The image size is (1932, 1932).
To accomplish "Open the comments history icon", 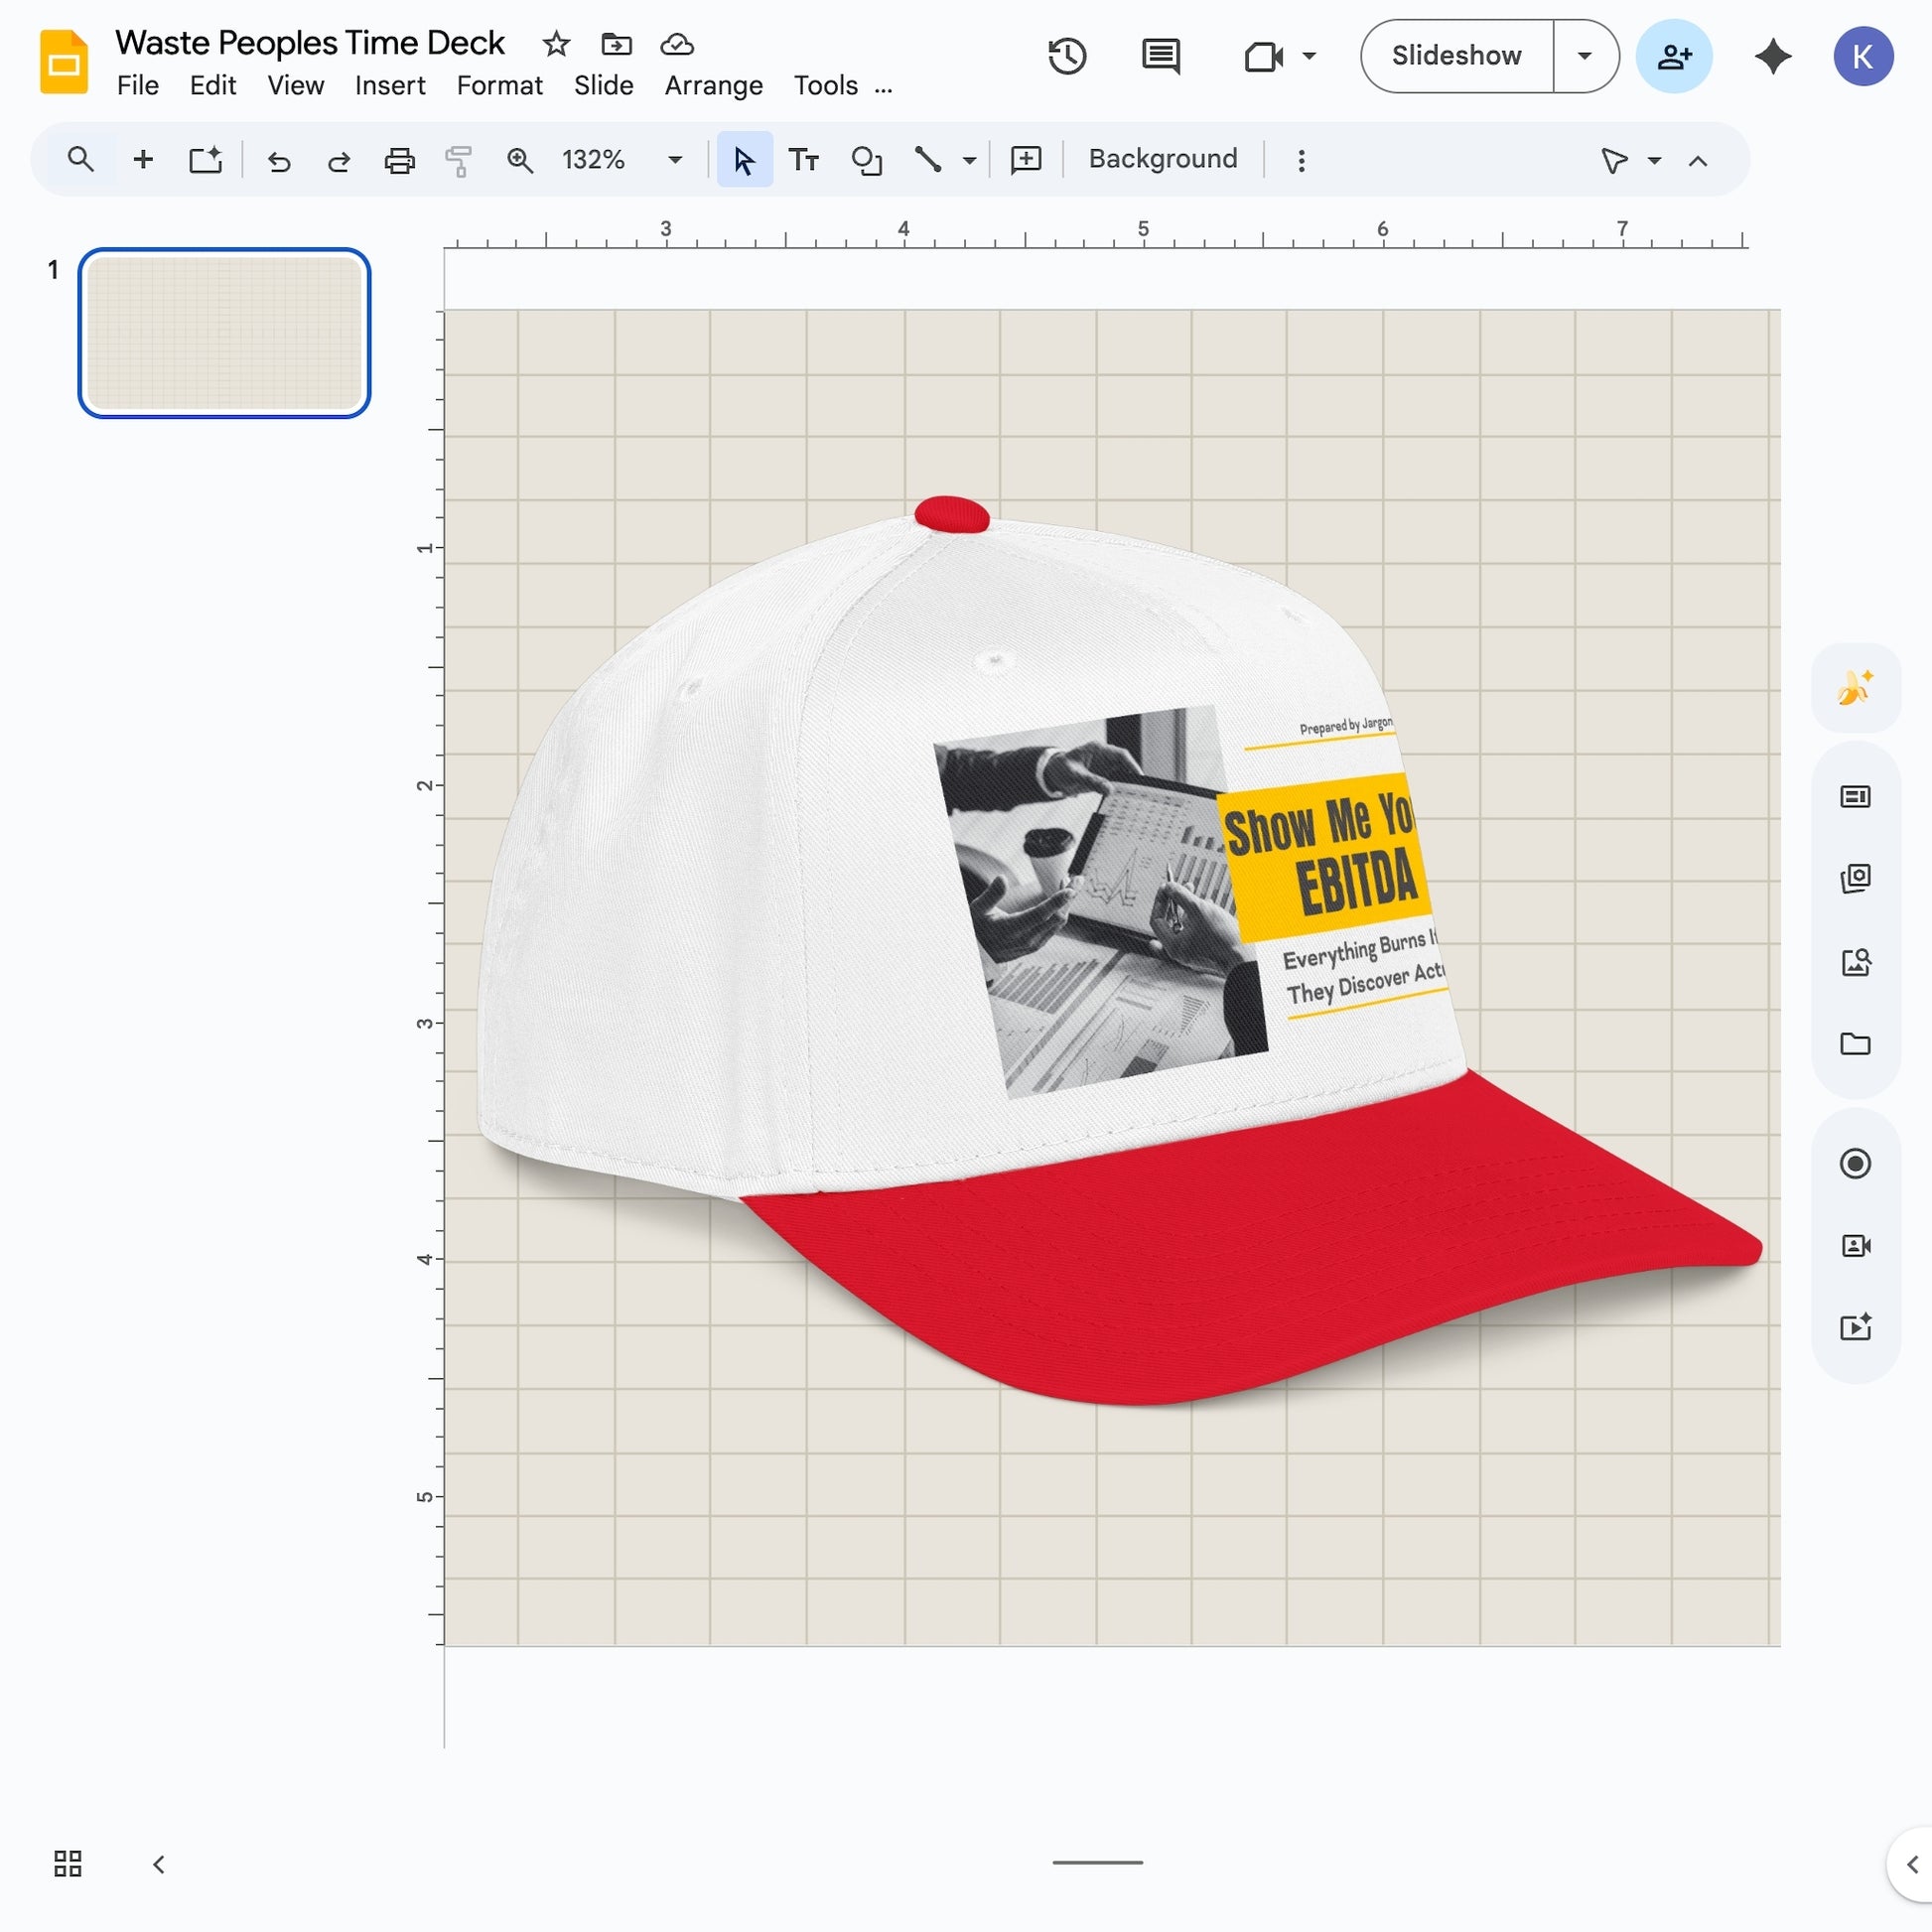I will [1160, 56].
